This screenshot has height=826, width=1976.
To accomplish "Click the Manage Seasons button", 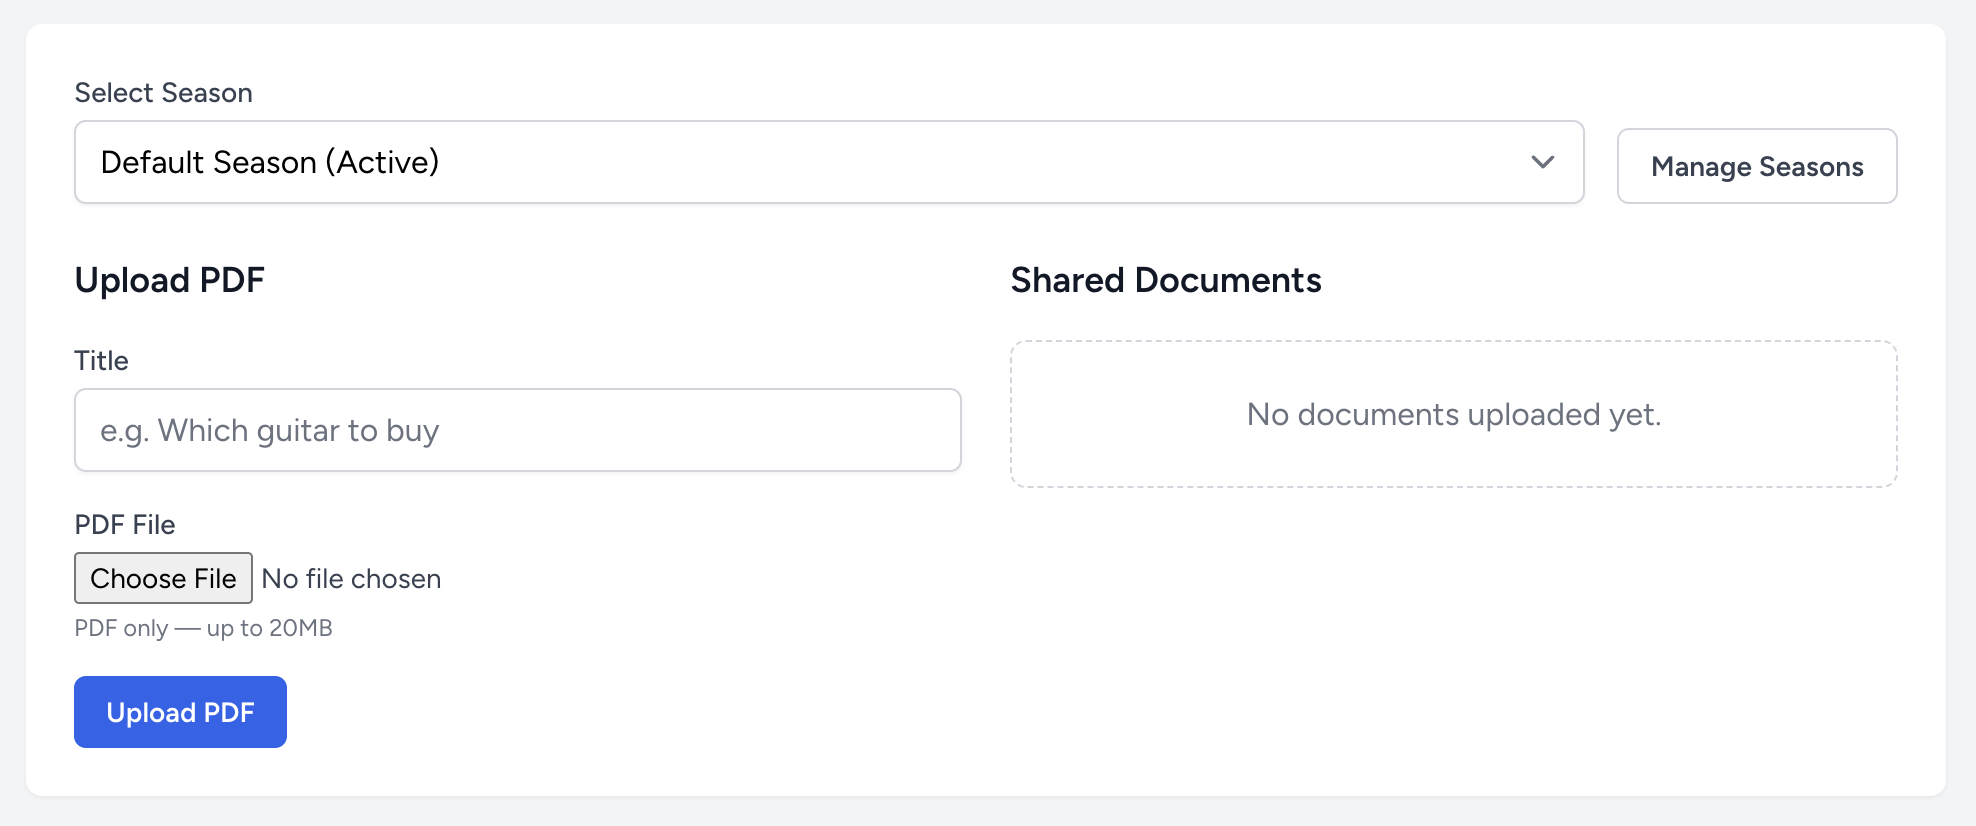I will (1756, 166).
